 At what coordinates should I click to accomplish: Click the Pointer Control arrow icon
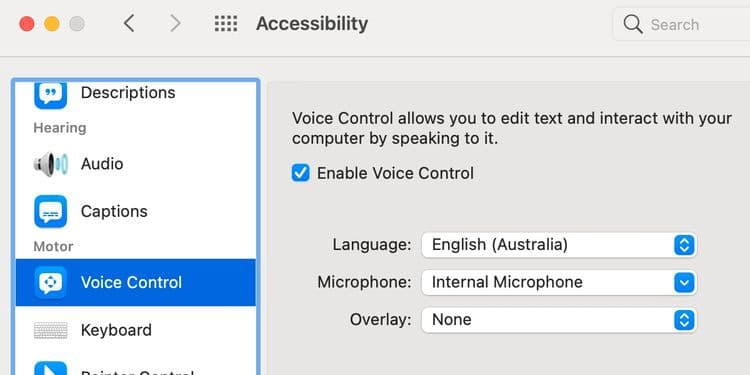51,369
